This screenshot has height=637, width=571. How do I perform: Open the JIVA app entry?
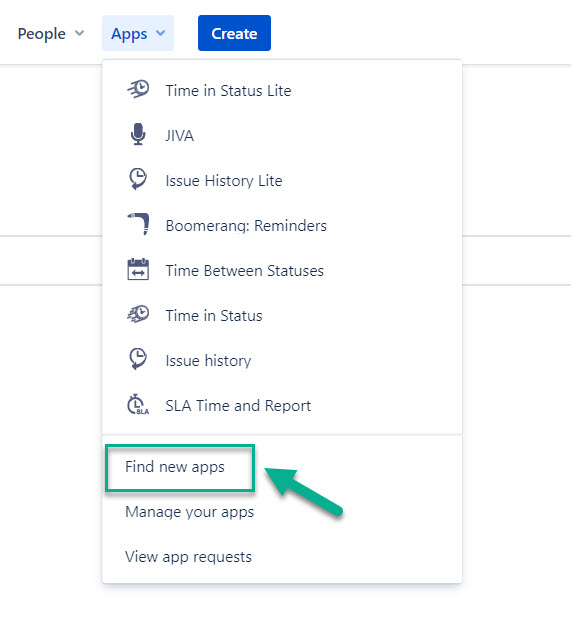click(282, 135)
